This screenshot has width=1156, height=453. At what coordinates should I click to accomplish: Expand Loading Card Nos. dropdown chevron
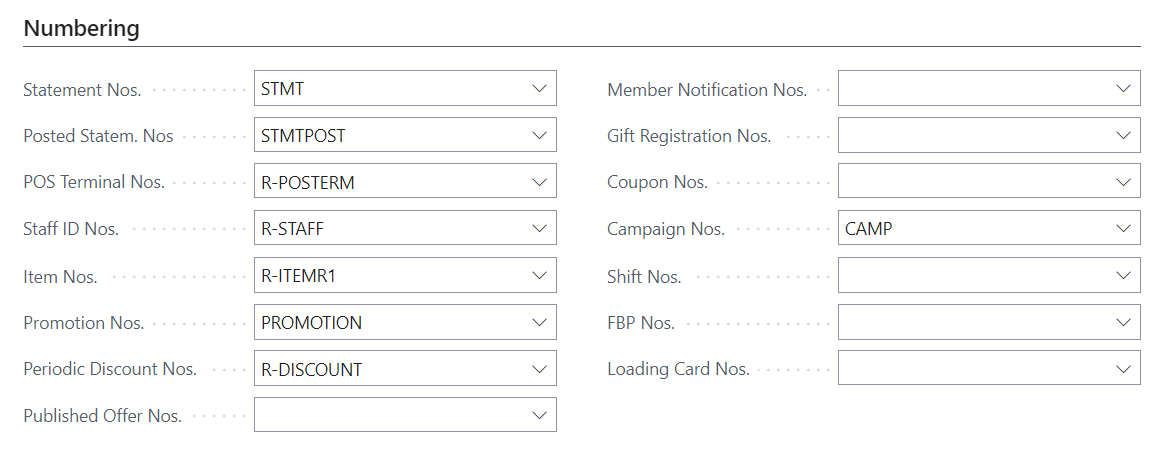pyautogui.click(x=1123, y=369)
